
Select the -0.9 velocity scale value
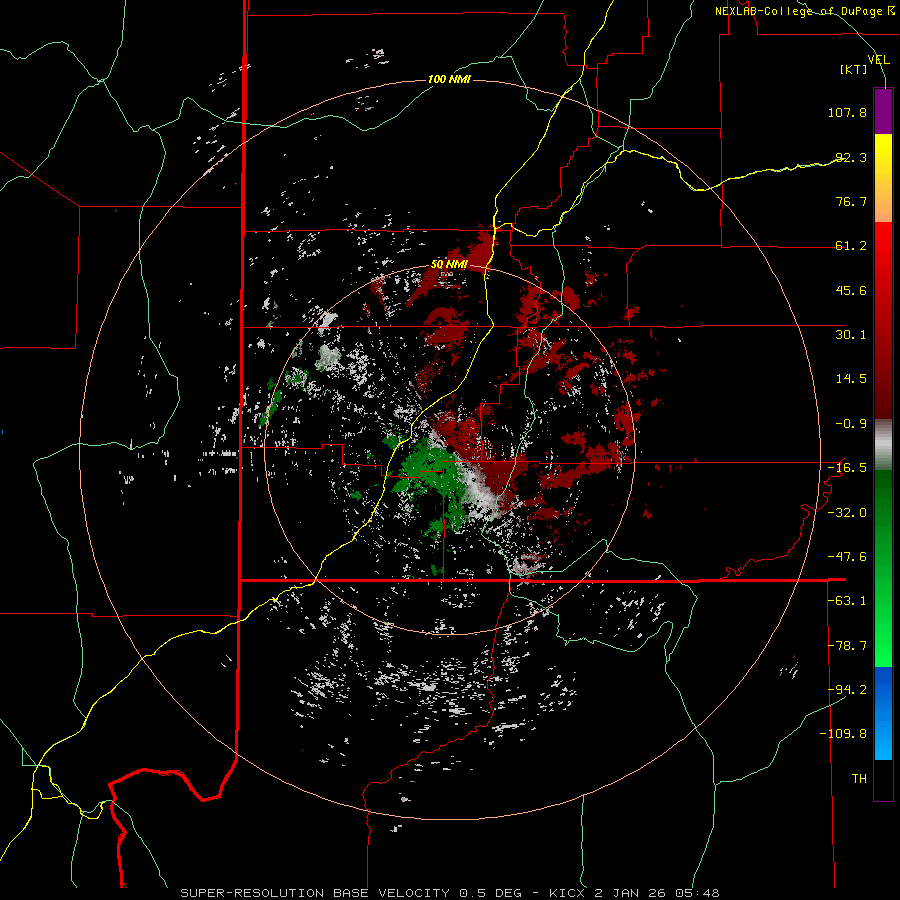click(x=851, y=424)
